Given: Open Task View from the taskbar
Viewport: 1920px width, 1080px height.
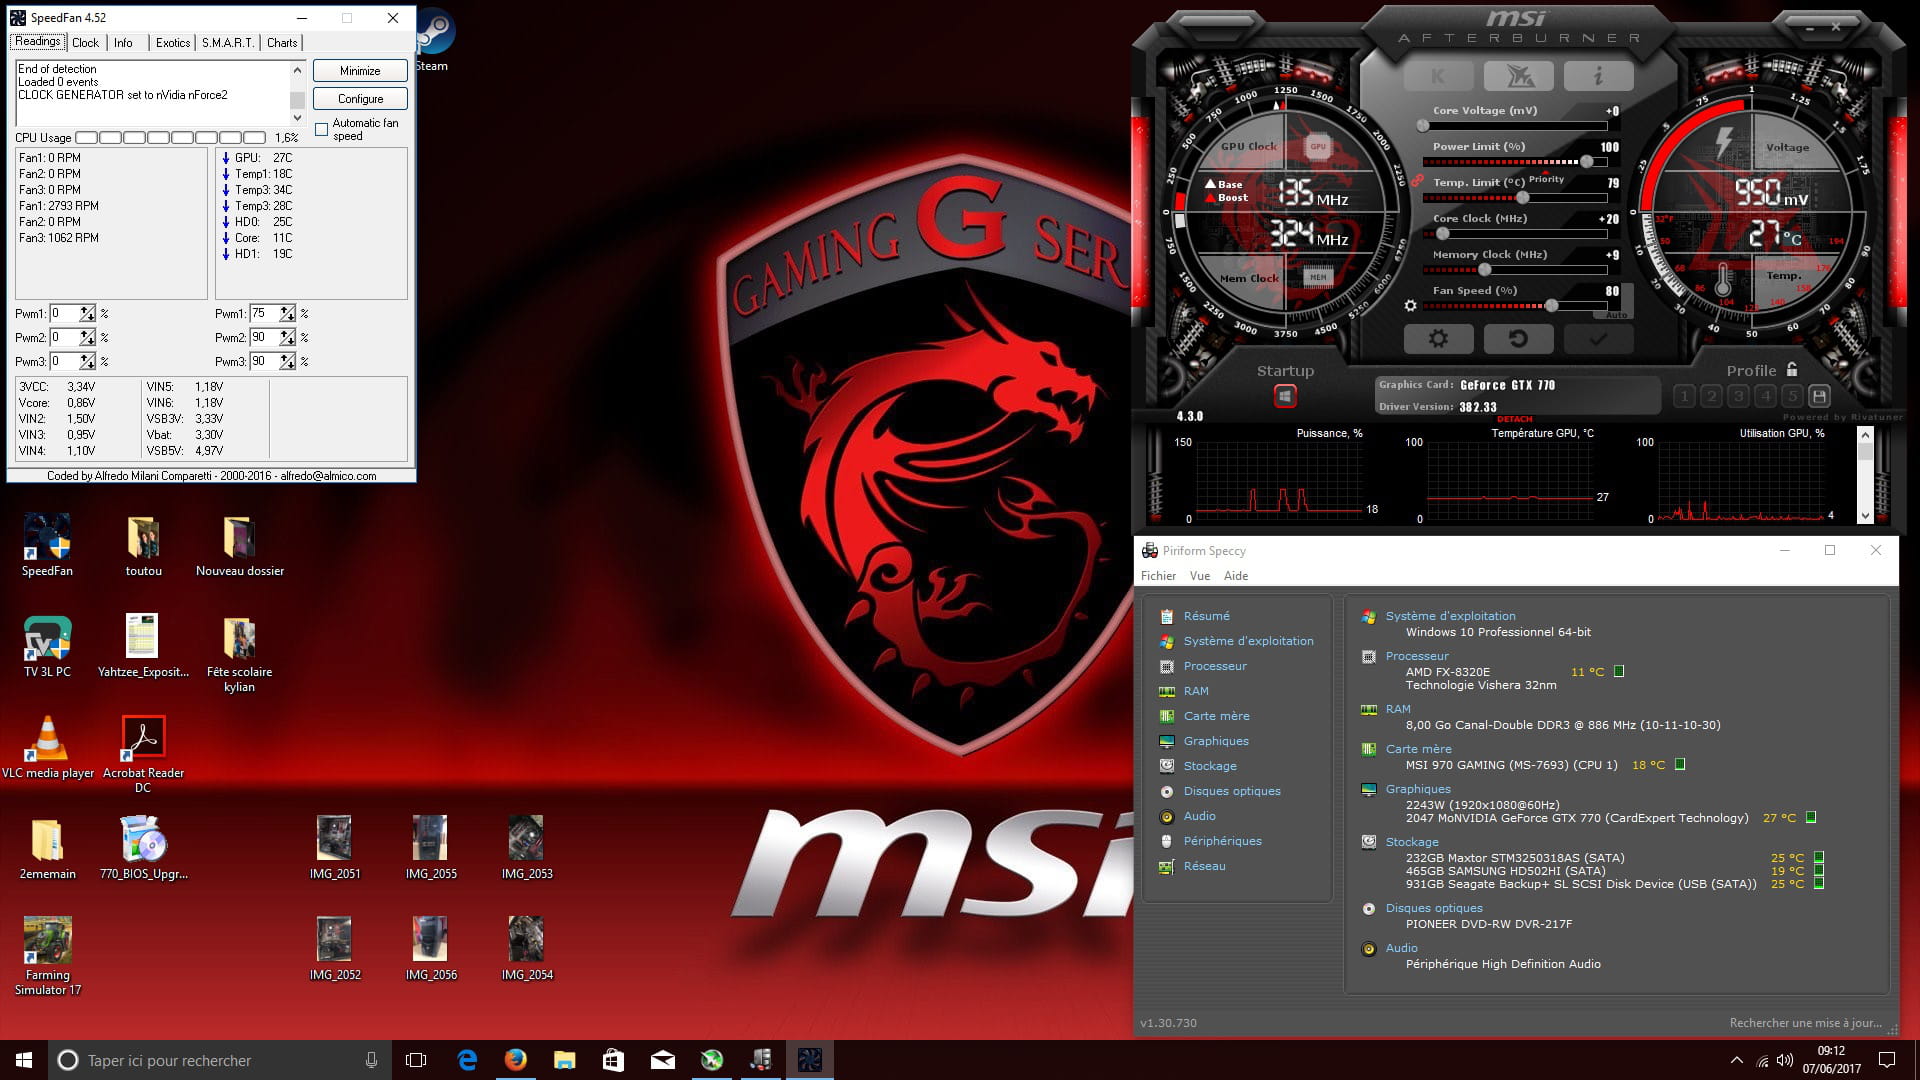Looking at the screenshot, I should [416, 1060].
